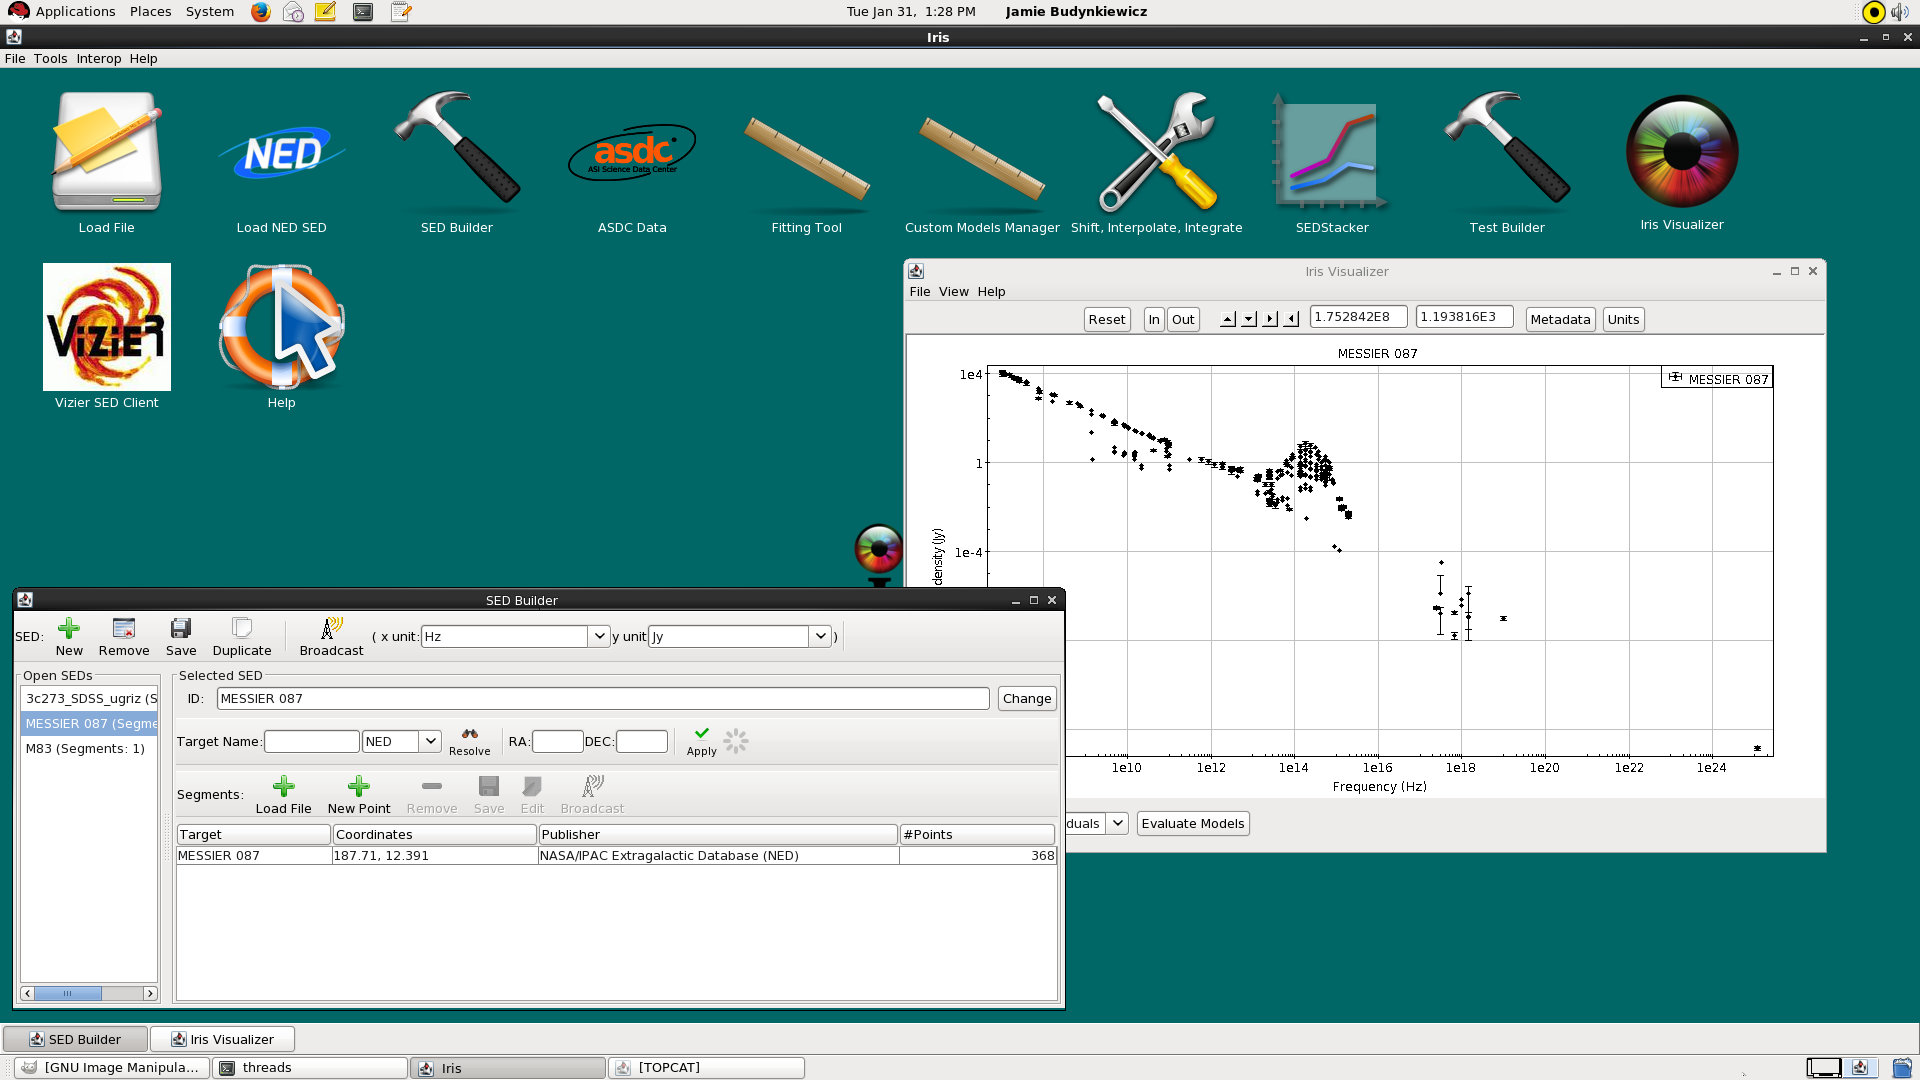Click the SED ID field MESSIER 087
This screenshot has height=1080, width=1920.
pyautogui.click(x=603, y=698)
